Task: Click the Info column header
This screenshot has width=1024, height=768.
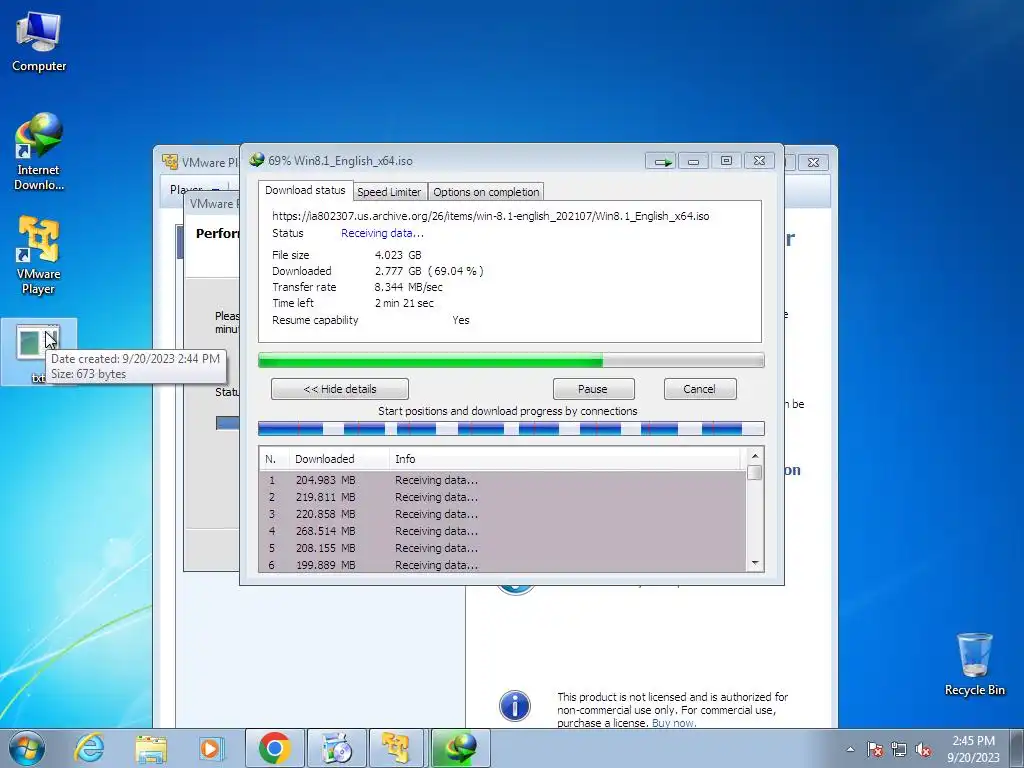Action: [567, 459]
